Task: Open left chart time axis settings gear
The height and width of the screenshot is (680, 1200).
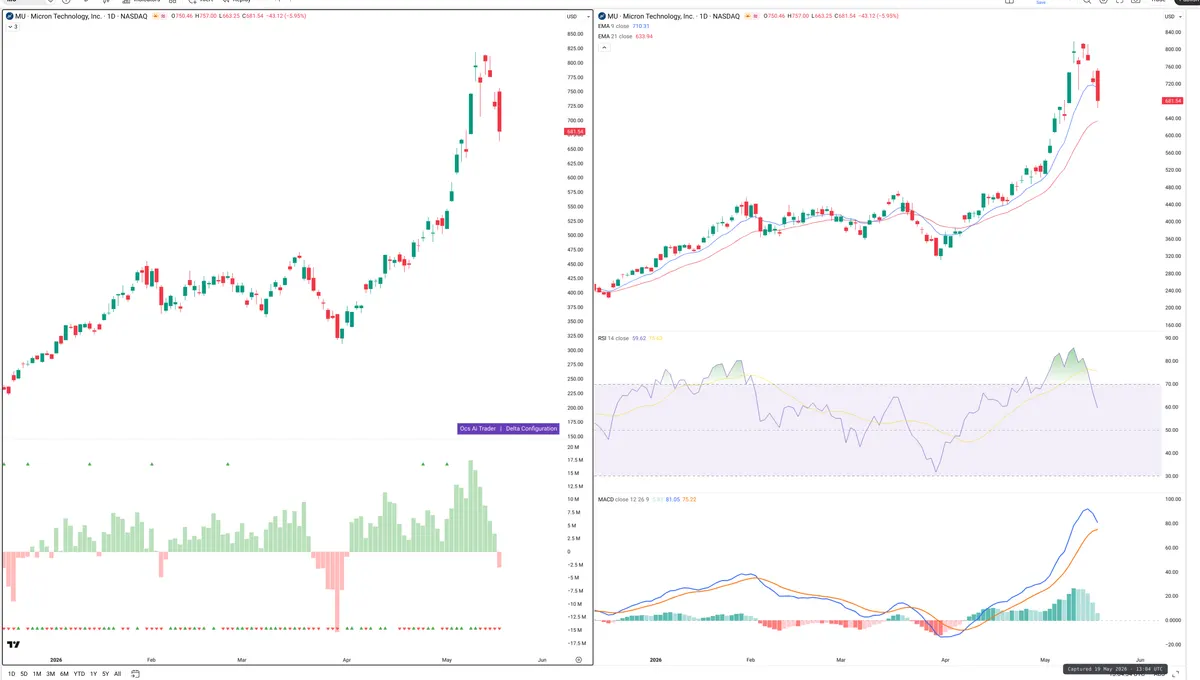Action: point(578,660)
